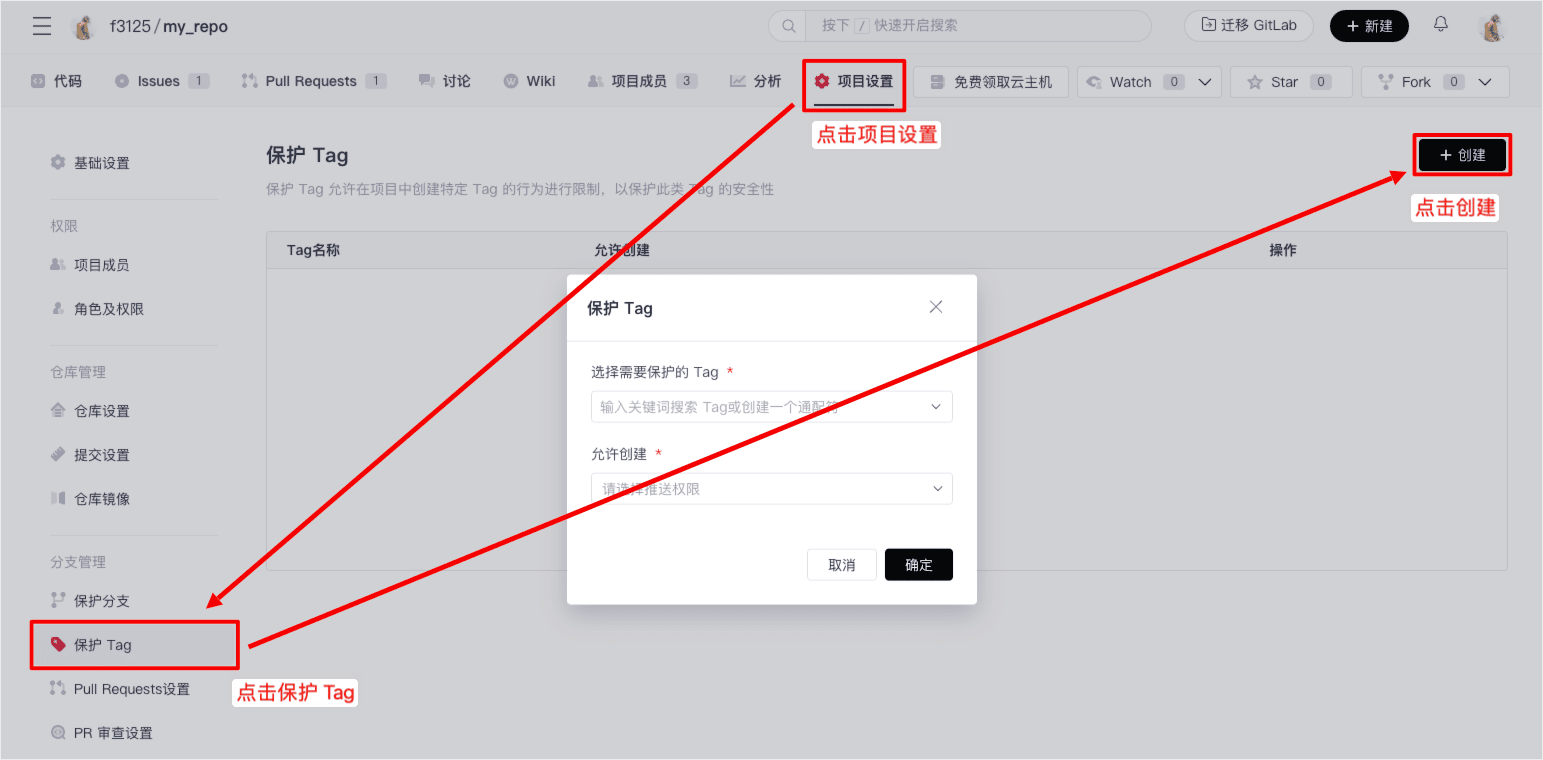
Task: Open the Pull Requests tab
Action: (x=314, y=81)
